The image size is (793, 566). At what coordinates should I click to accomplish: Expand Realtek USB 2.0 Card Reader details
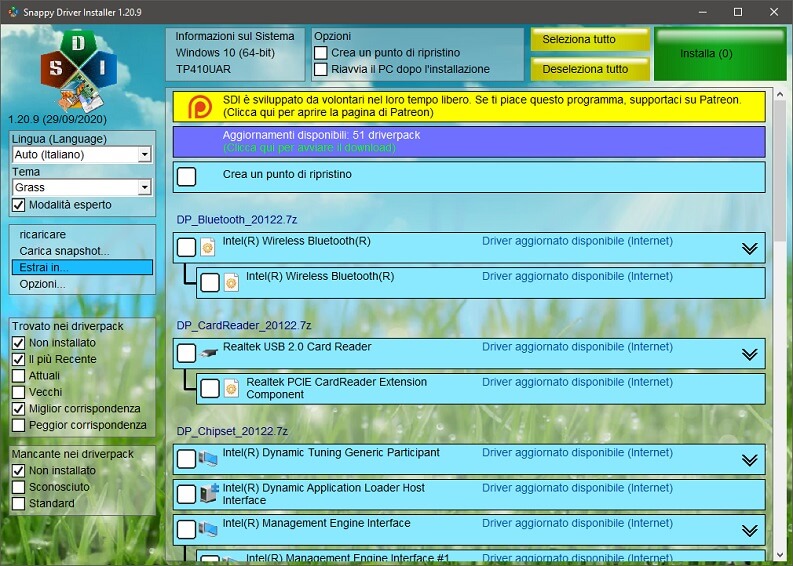750,354
